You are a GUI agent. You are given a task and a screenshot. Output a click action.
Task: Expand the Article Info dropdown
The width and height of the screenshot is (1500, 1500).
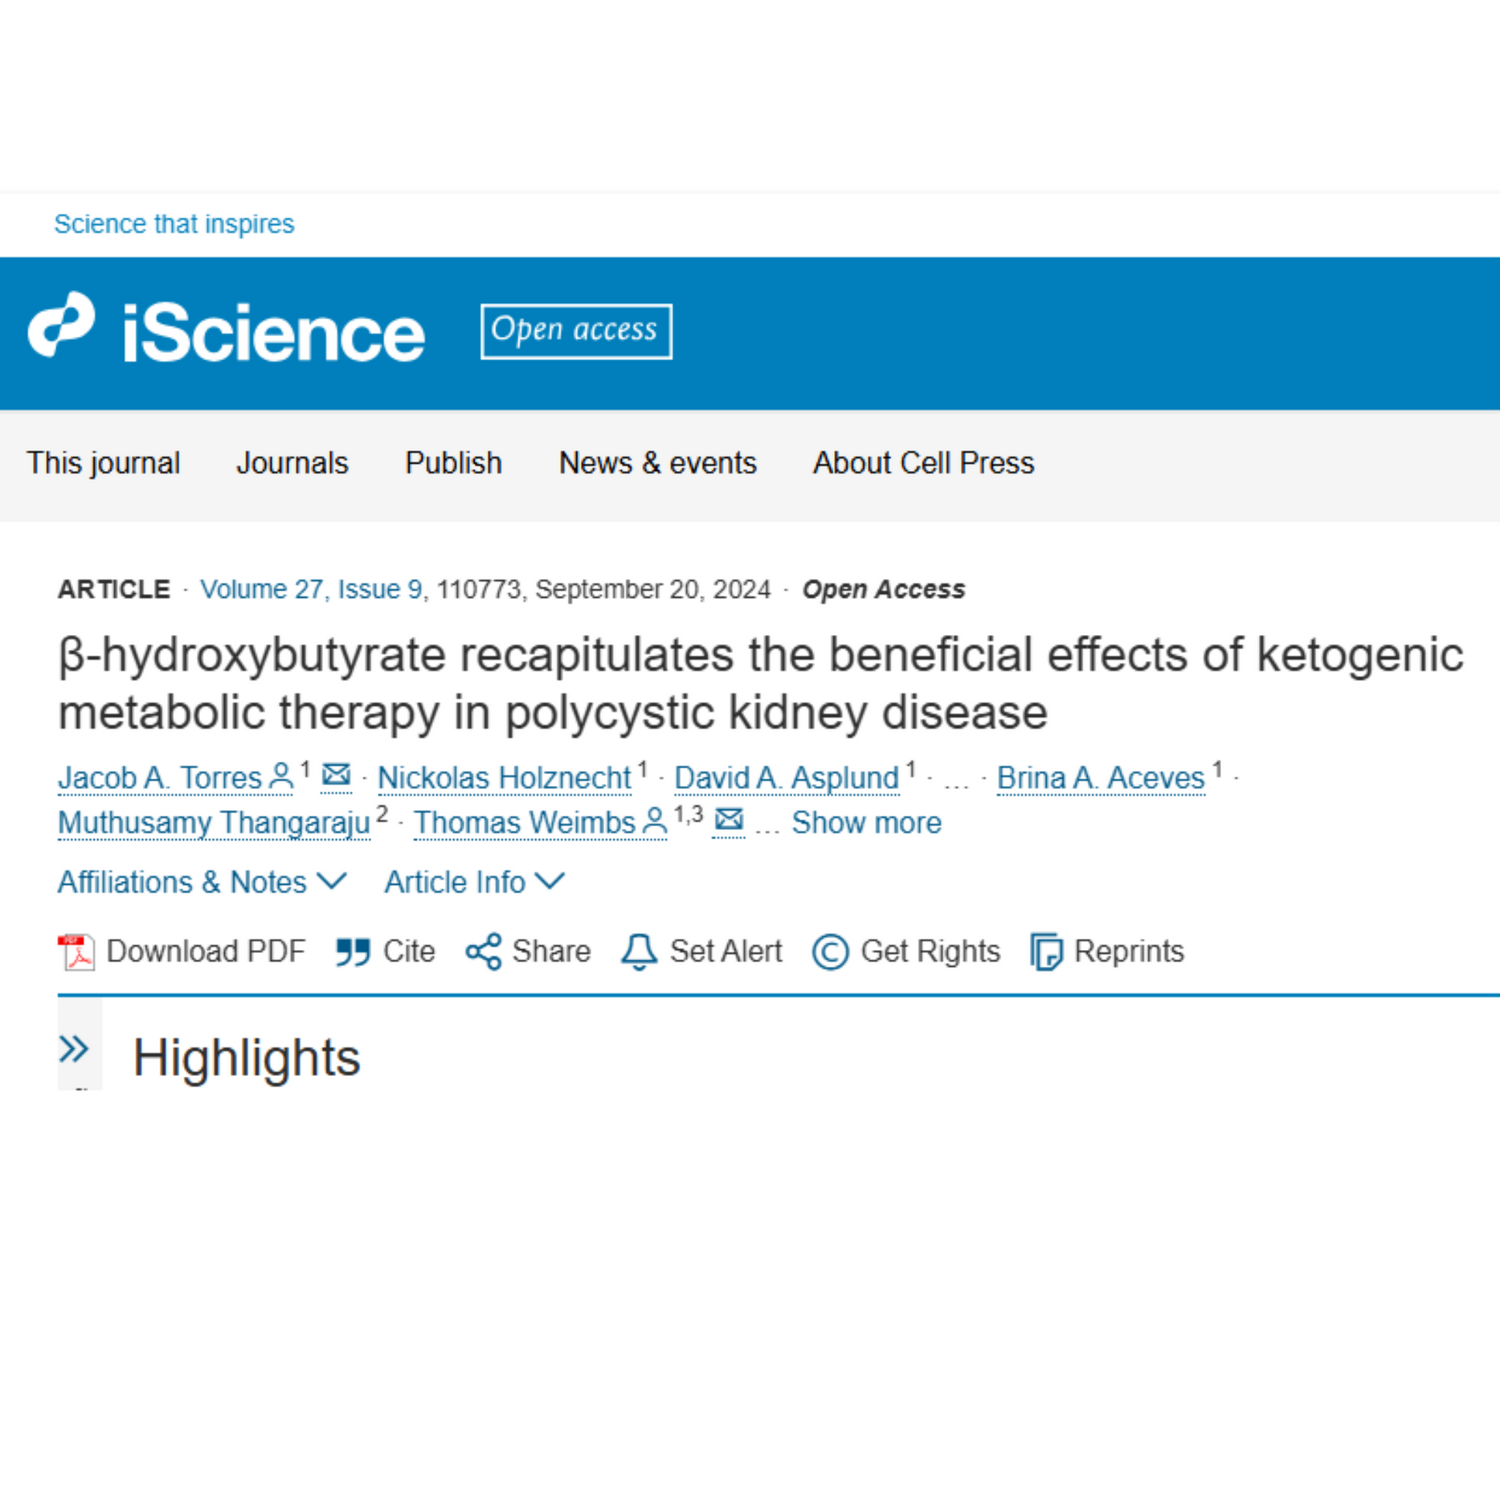pos(474,882)
